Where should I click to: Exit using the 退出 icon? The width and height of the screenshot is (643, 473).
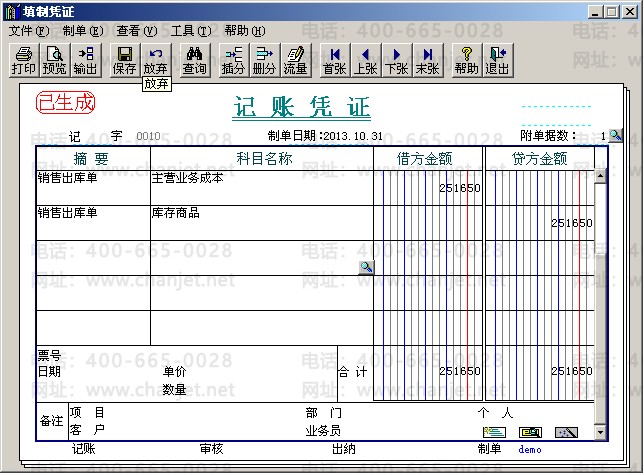497,61
